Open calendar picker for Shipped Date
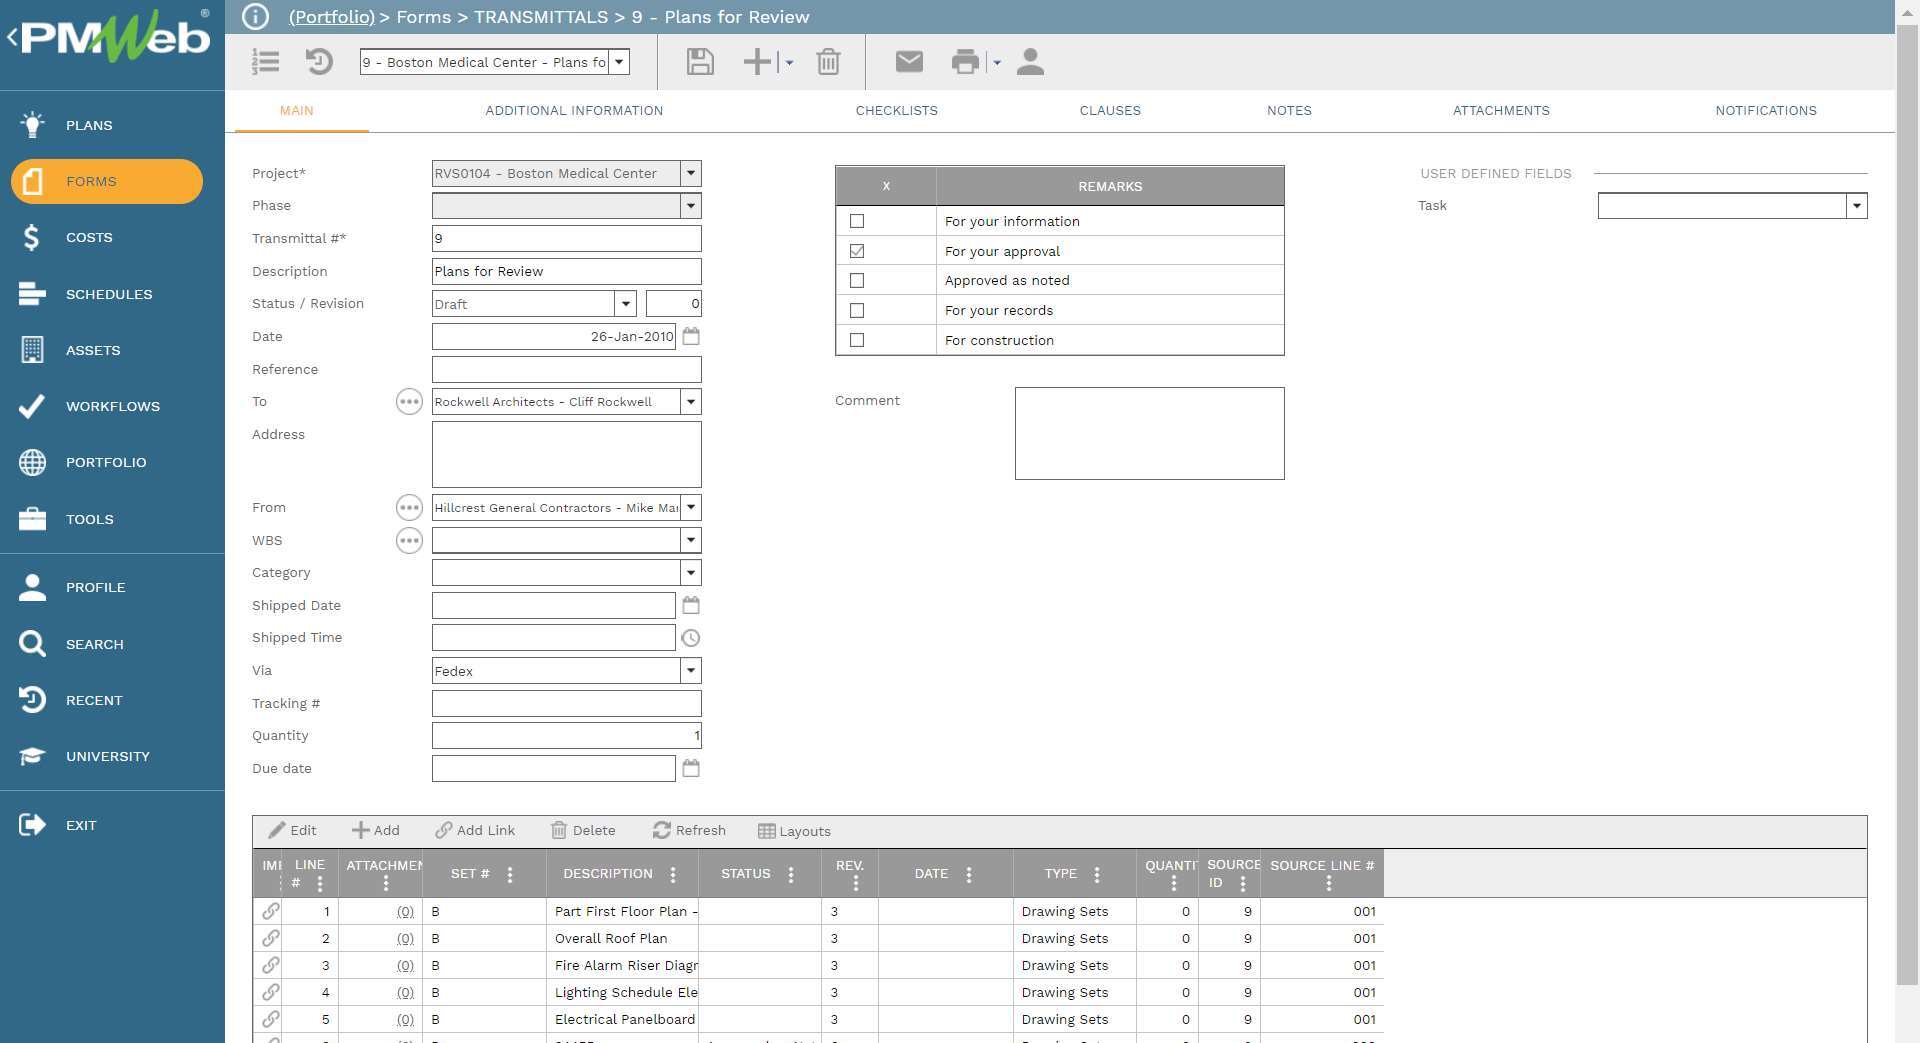 [691, 606]
